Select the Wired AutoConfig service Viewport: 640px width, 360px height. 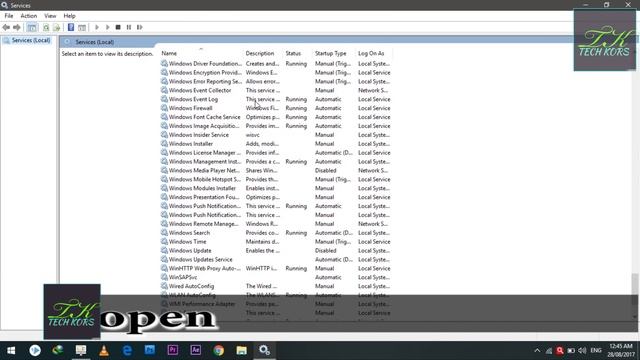(276, 286)
